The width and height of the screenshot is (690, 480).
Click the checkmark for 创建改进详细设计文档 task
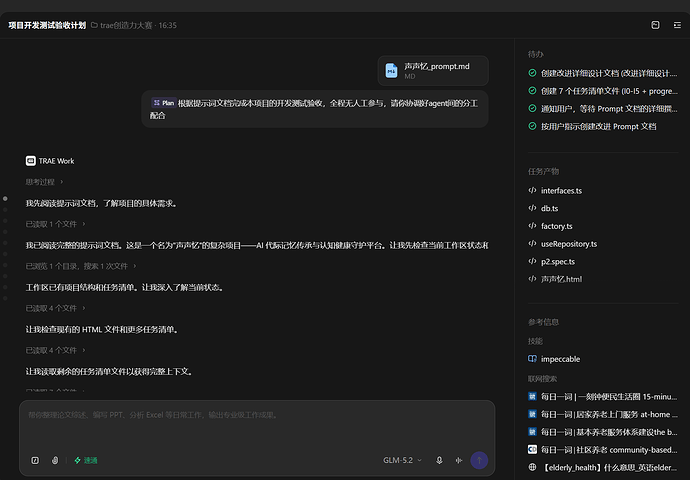(532, 73)
